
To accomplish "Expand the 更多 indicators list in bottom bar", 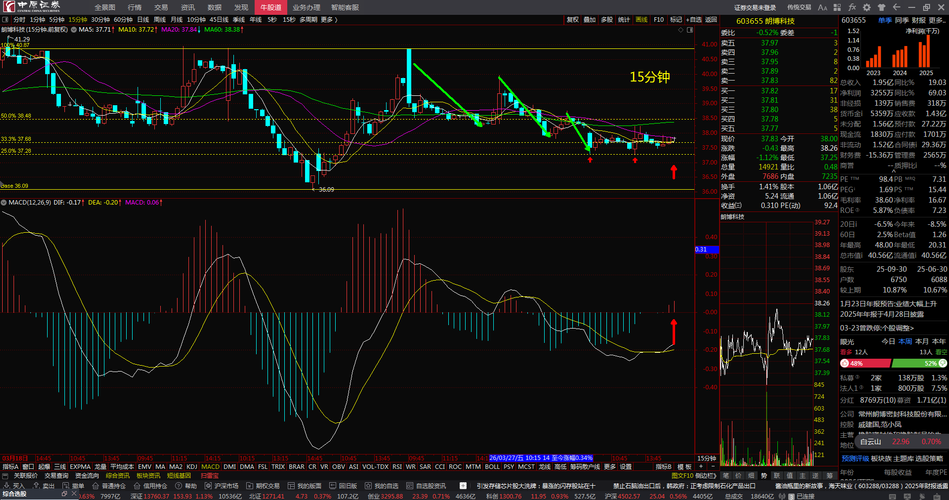I will 609,467.
